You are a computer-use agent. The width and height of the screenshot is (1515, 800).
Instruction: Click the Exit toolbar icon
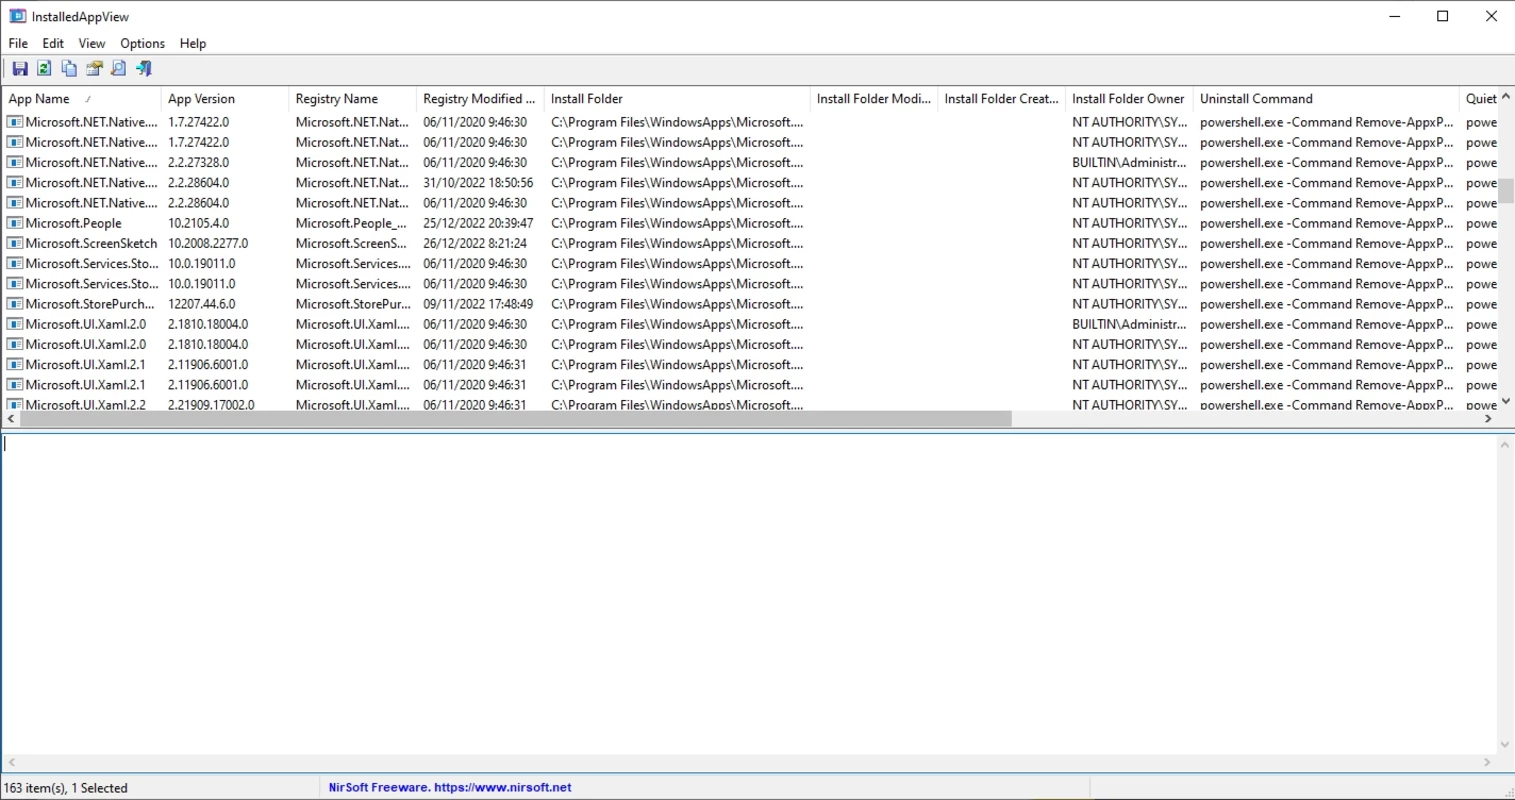[x=144, y=69]
